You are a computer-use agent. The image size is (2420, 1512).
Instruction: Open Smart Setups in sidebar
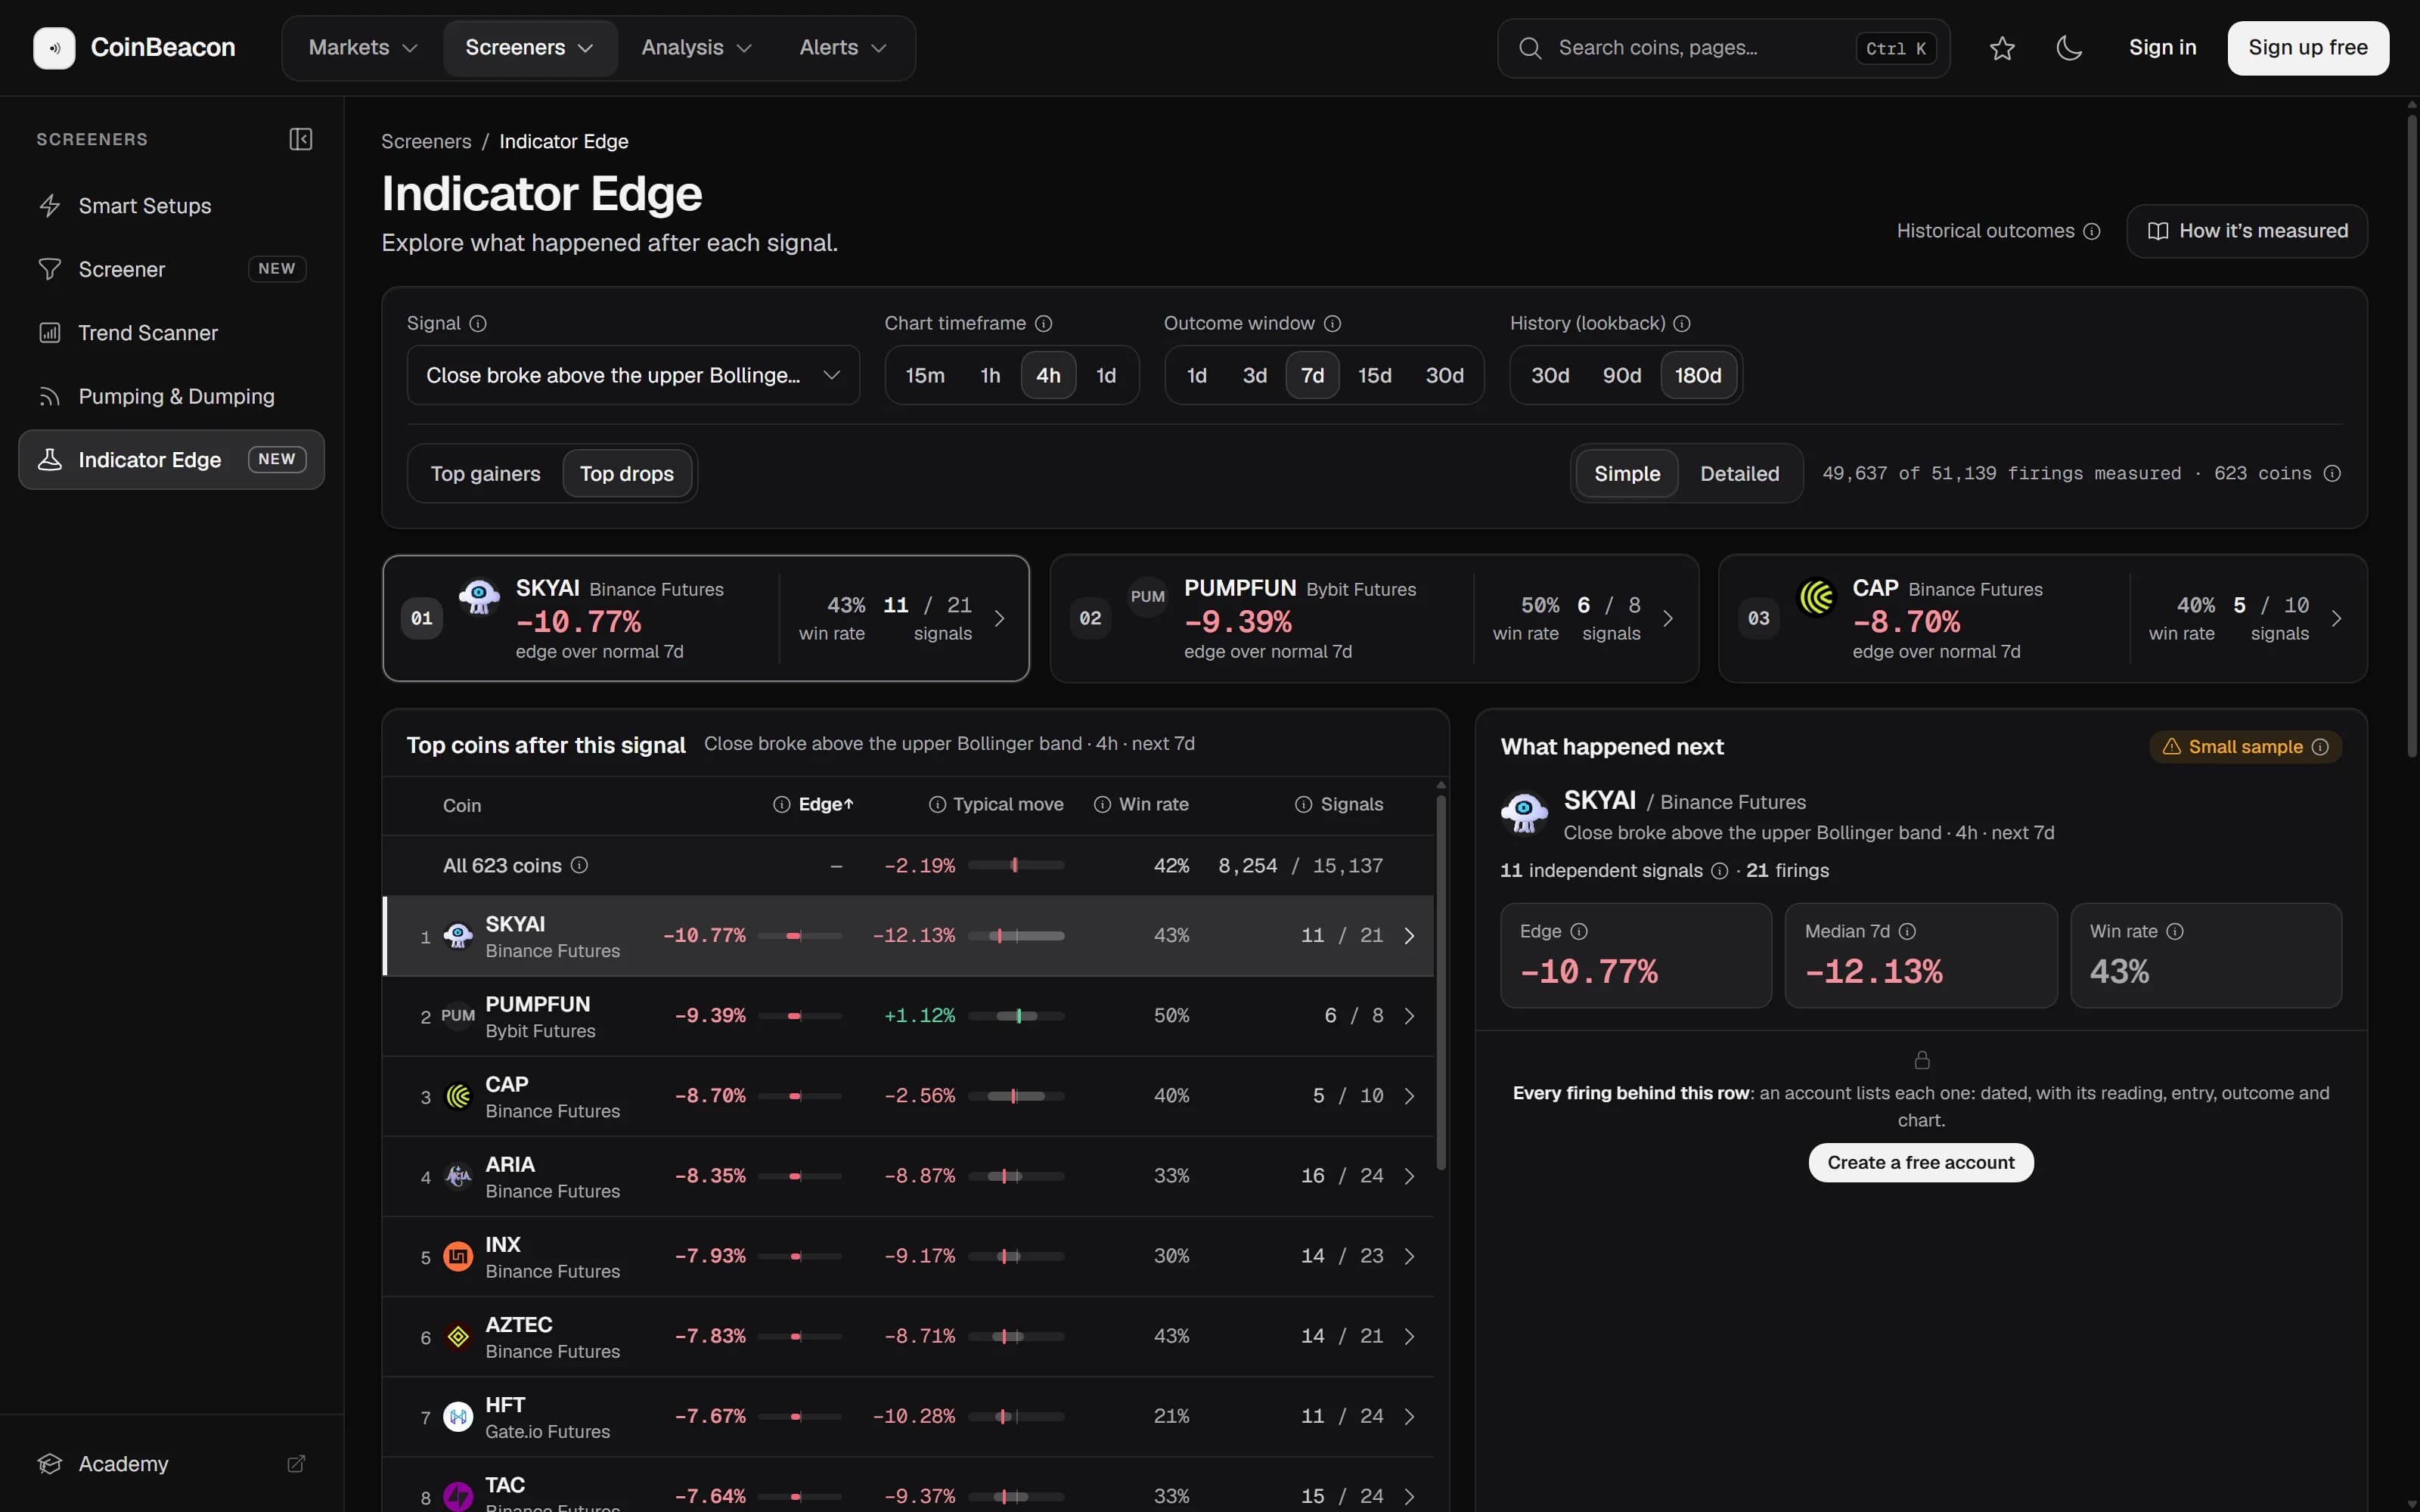point(171,206)
